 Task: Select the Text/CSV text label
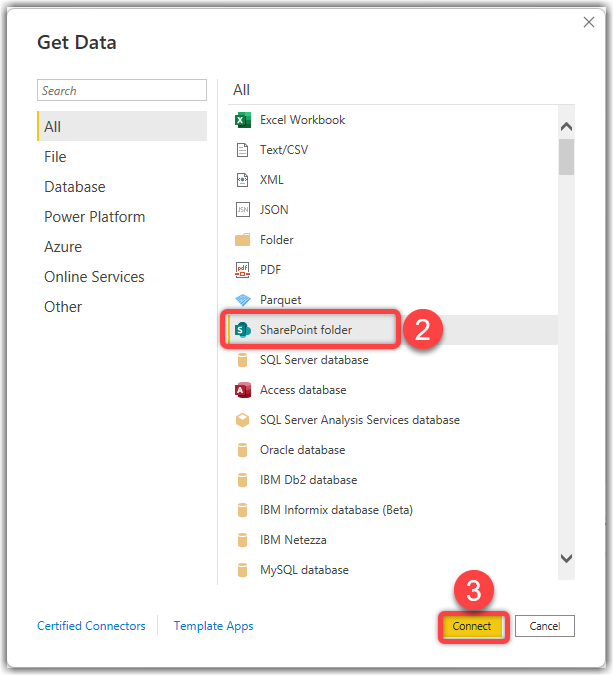click(x=284, y=150)
